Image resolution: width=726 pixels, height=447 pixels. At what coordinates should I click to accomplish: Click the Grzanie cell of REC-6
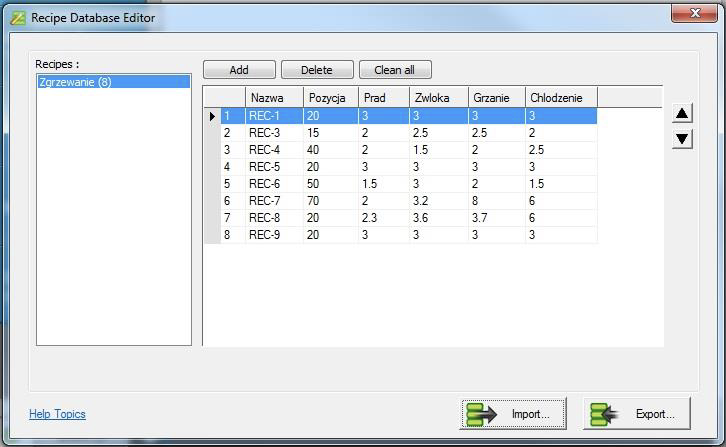tap(496, 184)
